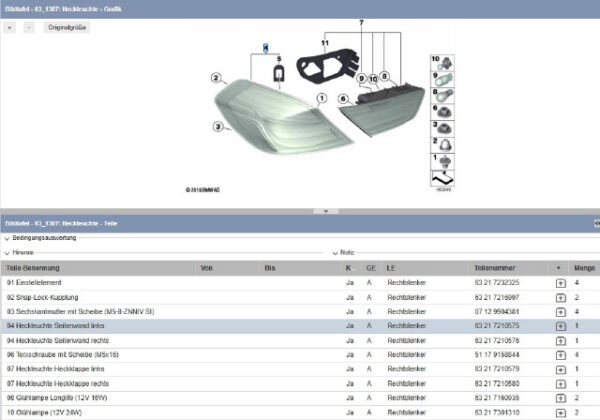This screenshot has height=420, width=600.
Task: Add Heckleuchte Heckklappe links to list icon
Action: (561, 370)
